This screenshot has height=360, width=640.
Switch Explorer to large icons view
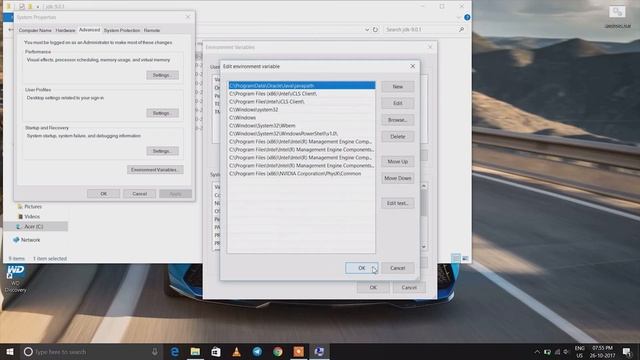(465, 258)
